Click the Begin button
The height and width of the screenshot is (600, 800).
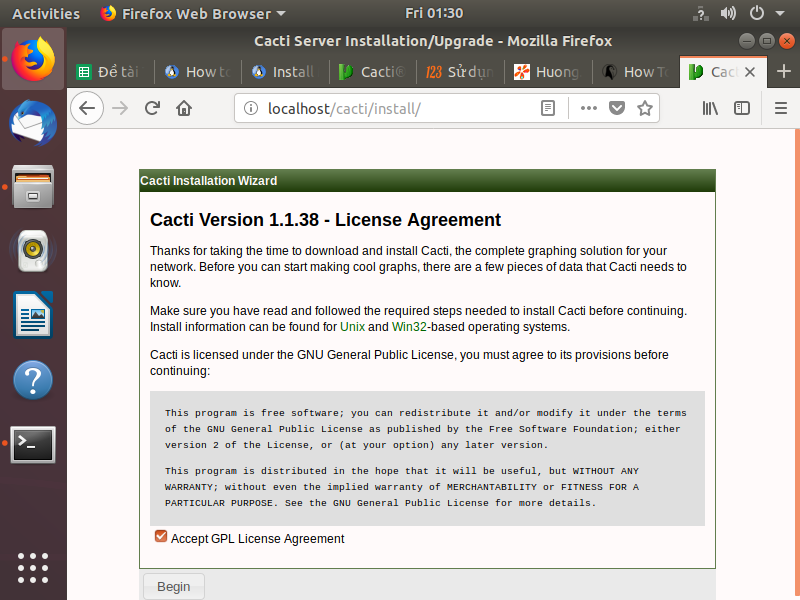173,587
